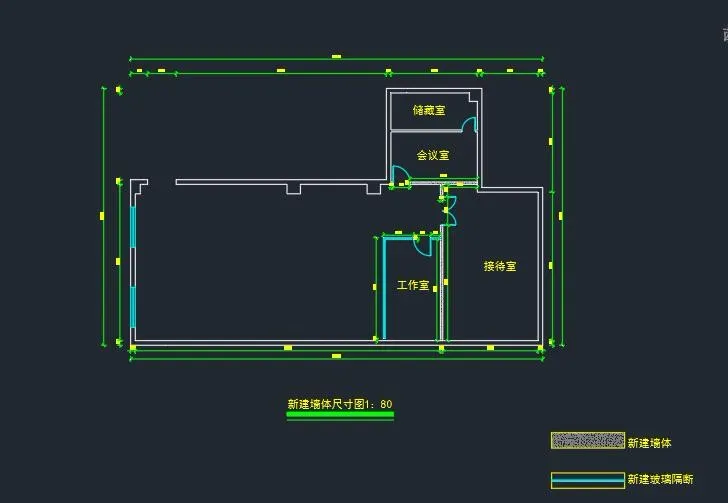Select the 储藏室 door swing arc
The height and width of the screenshot is (503, 728).
click(469, 124)
